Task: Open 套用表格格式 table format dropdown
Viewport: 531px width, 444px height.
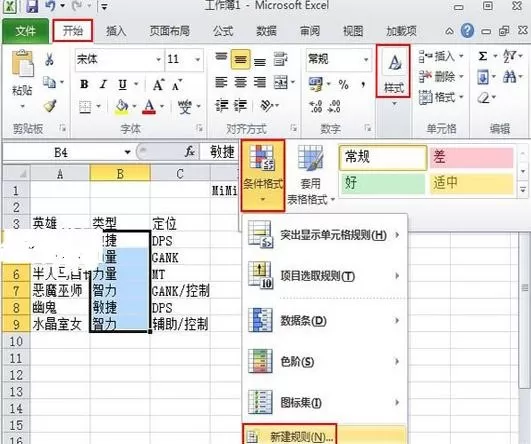Action: [311, 175]
